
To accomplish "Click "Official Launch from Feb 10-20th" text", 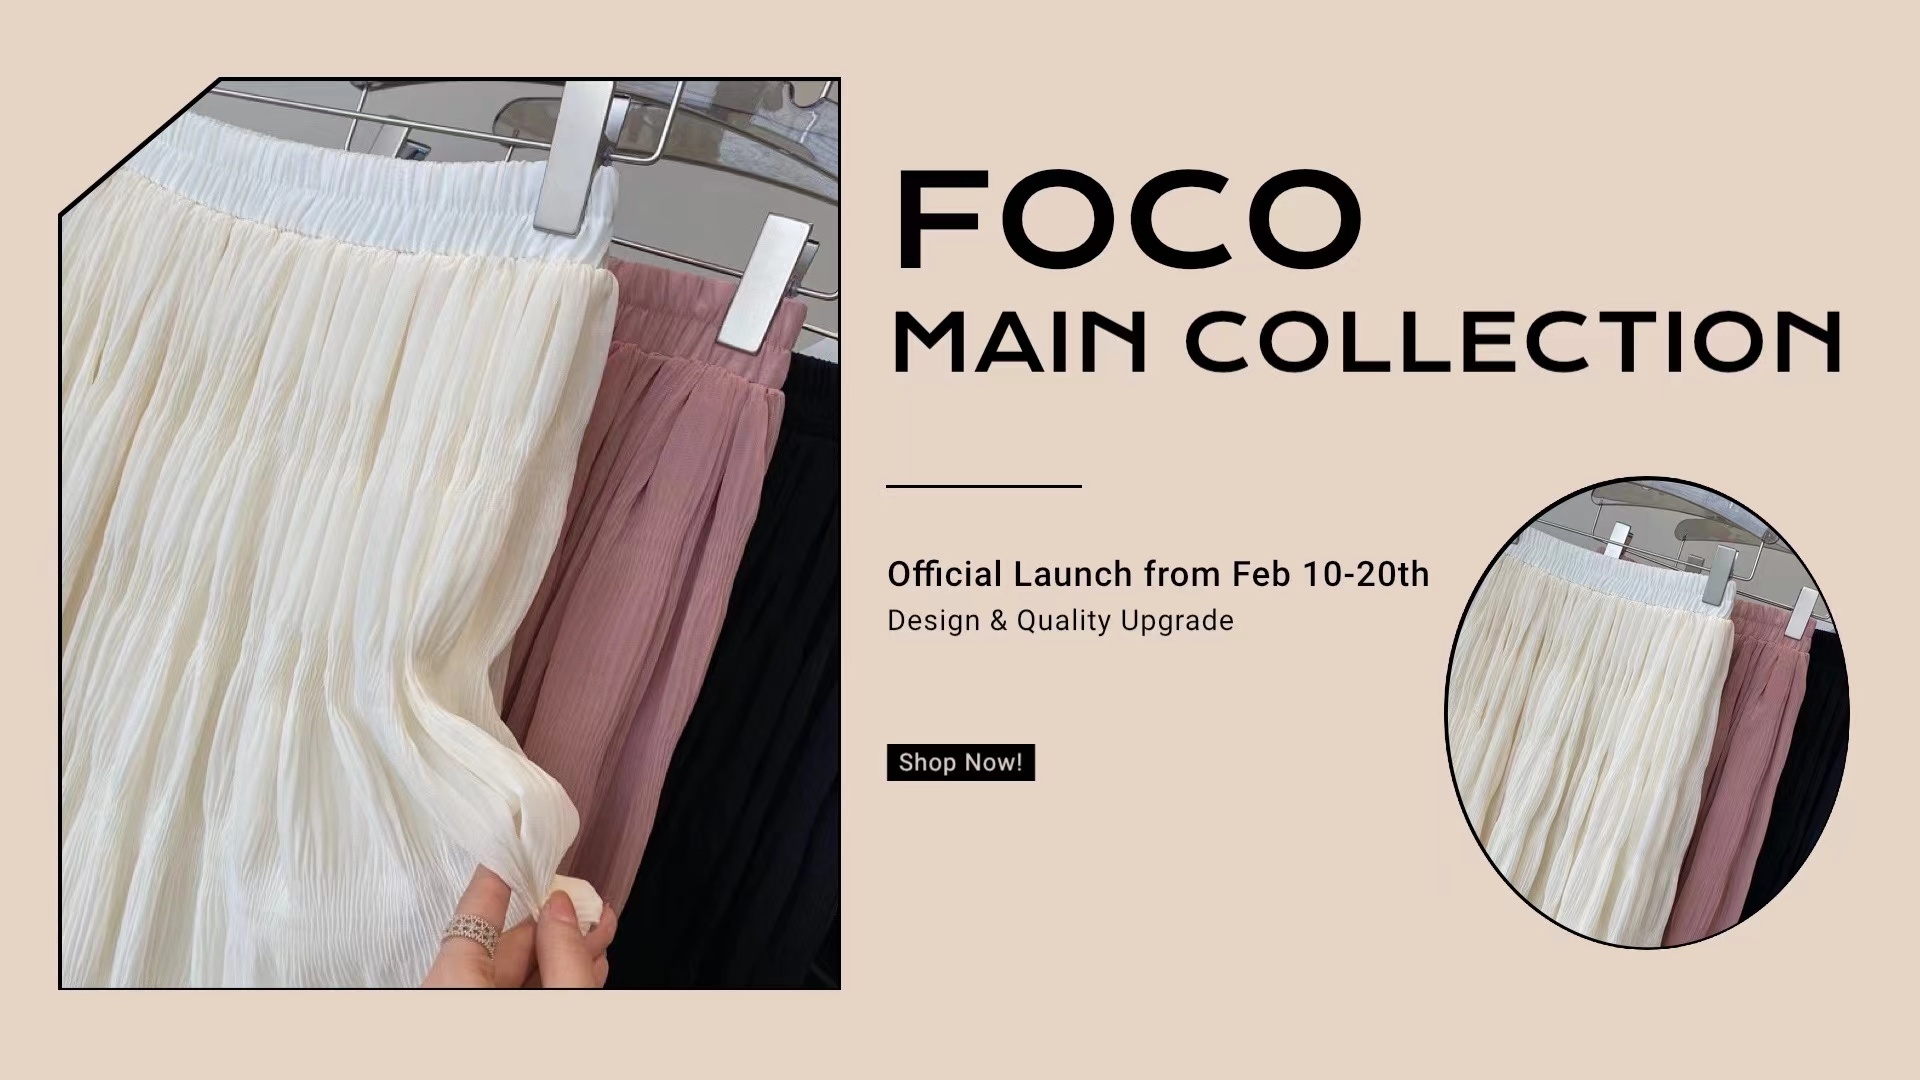I will [x=1158, y=574].
